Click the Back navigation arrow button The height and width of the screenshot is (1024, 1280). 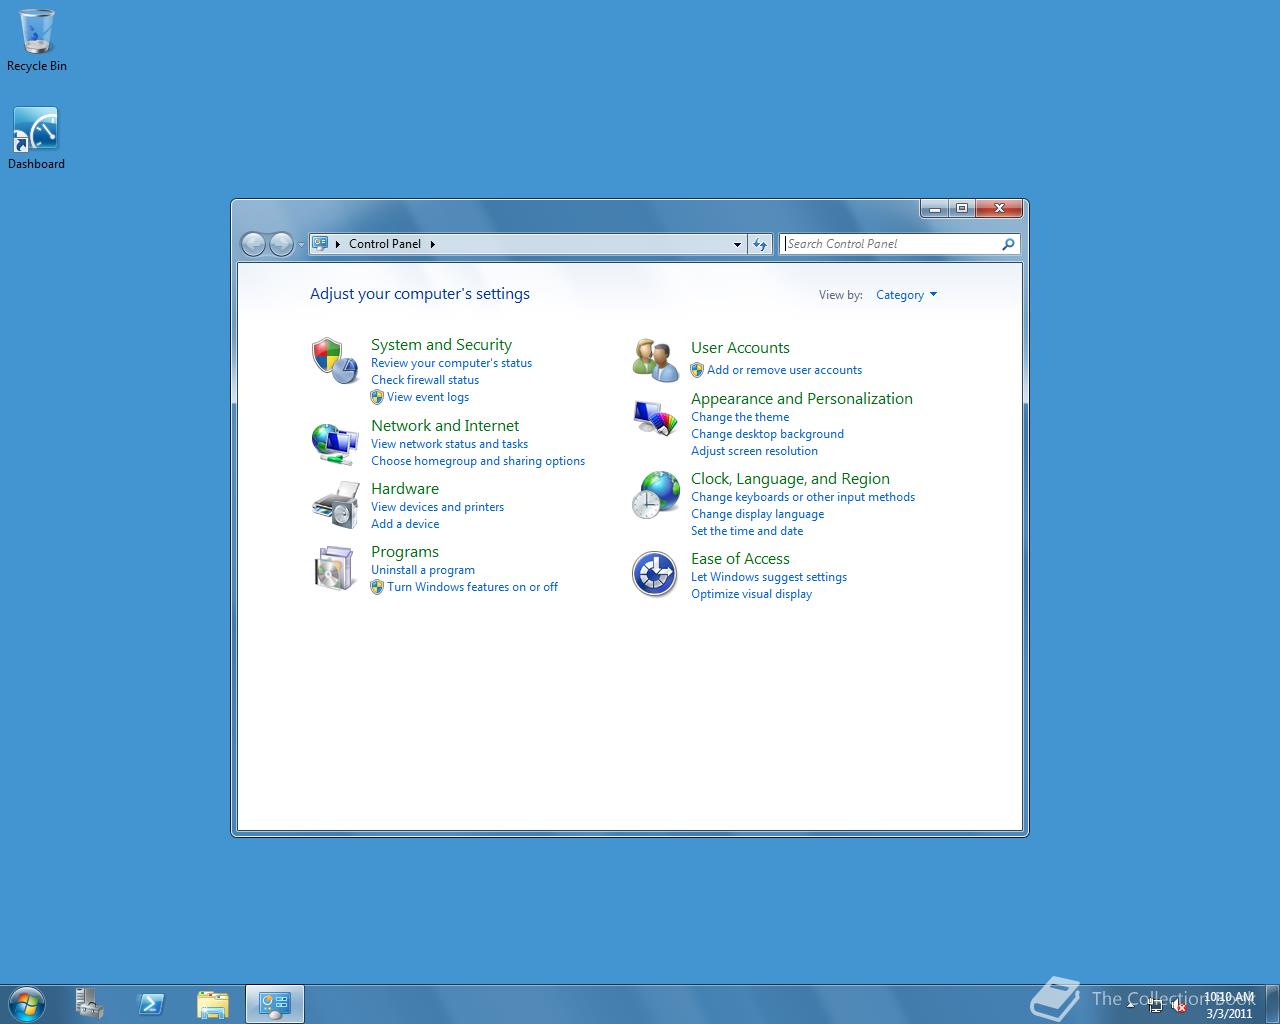(253, 244)
